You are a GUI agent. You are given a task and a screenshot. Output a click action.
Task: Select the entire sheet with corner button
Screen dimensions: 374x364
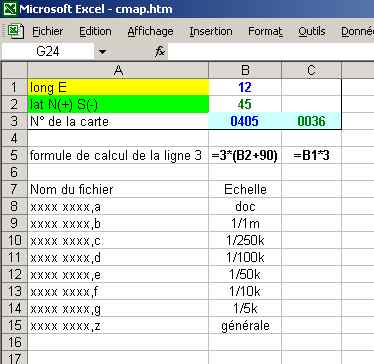14,70
